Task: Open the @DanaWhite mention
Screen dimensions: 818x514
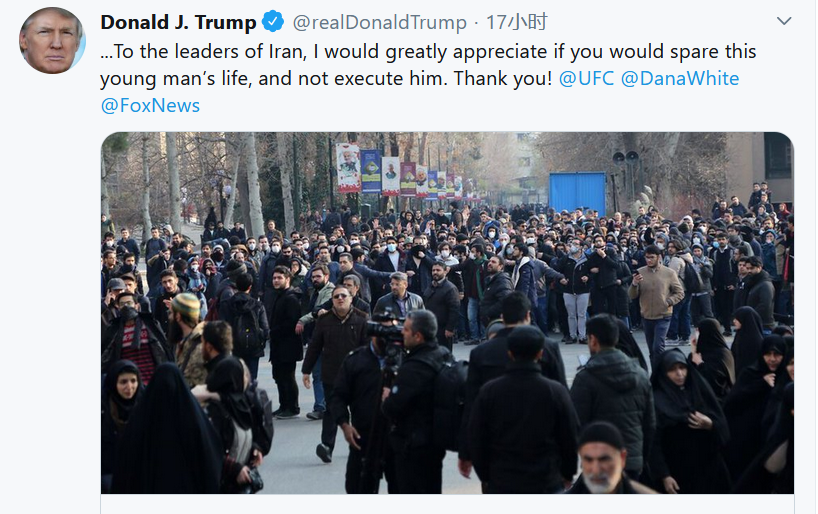Action: [680, 78]
